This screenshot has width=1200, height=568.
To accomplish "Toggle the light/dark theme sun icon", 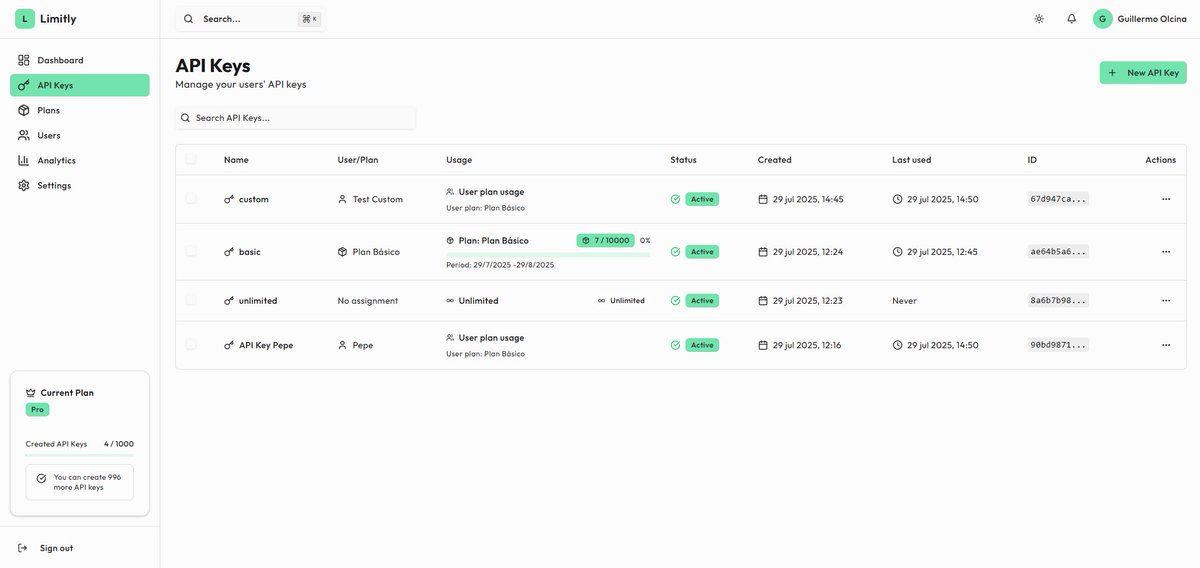I will coord(1039,19).
